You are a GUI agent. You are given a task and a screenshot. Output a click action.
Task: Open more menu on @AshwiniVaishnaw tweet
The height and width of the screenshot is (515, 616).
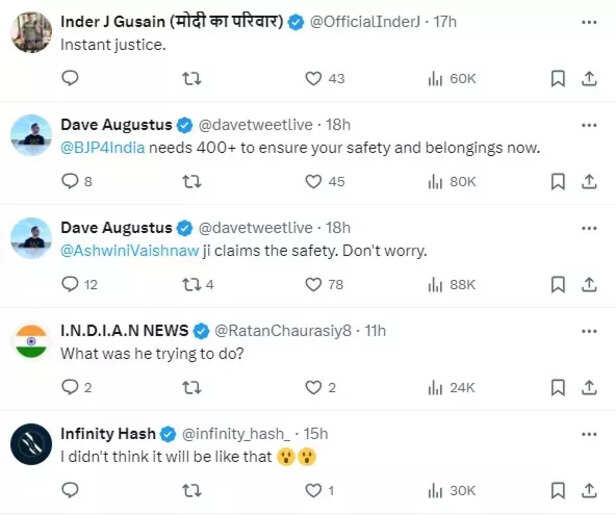[589, 227]
